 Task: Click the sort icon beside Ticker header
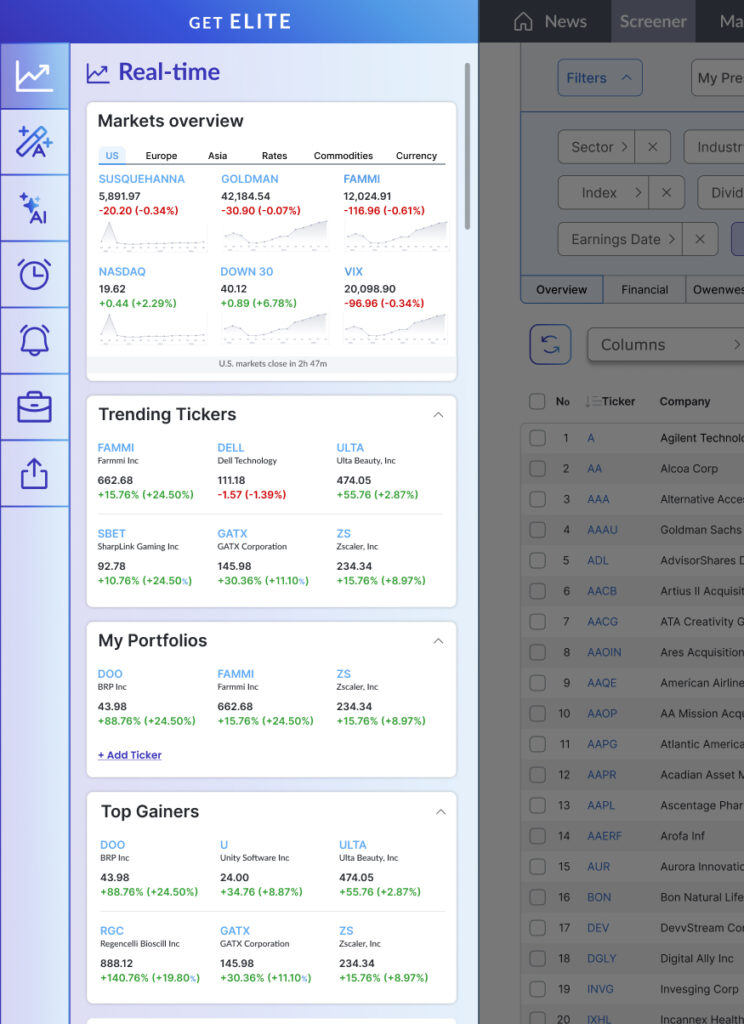pyautogui.click(x=592, y=401)
